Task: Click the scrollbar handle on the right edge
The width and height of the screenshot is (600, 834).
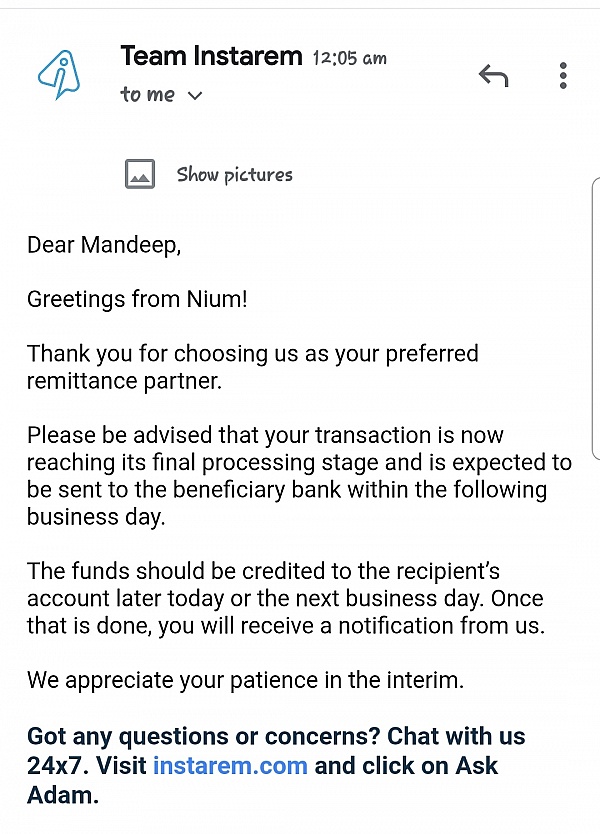Action: click(x=596, y=319)
